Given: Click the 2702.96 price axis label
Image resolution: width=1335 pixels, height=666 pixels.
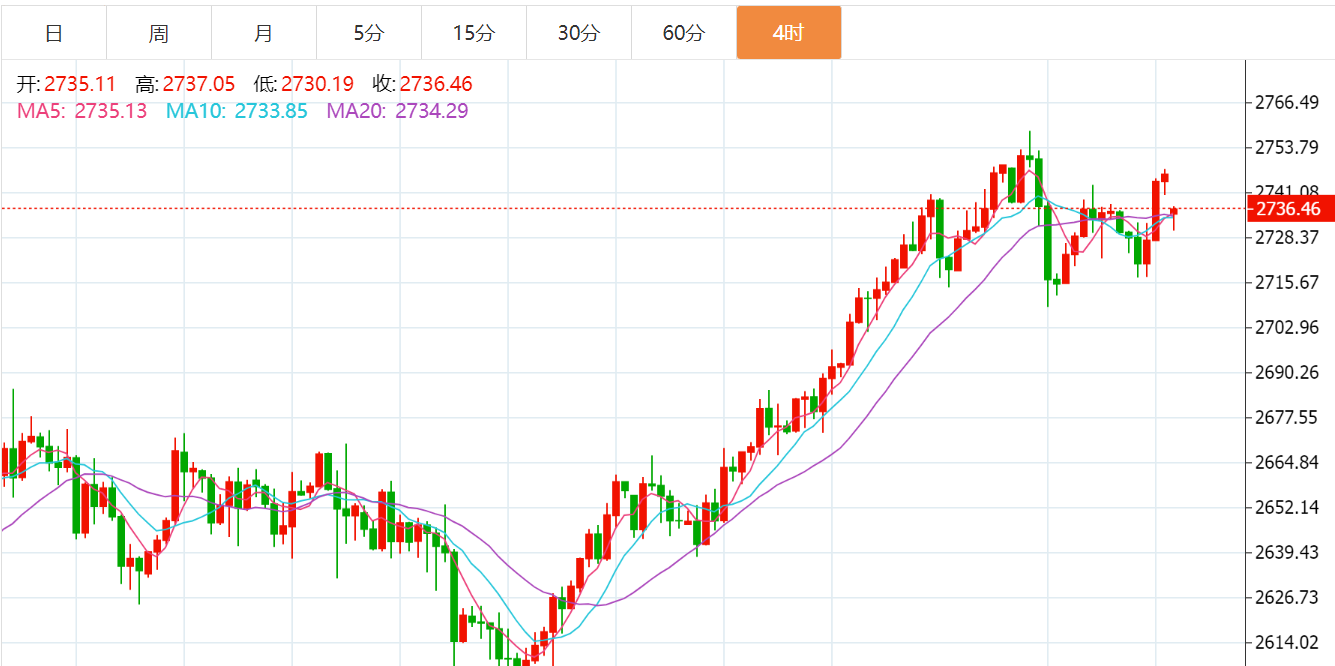Looking at the screenshot, I should pos(1287,327).
